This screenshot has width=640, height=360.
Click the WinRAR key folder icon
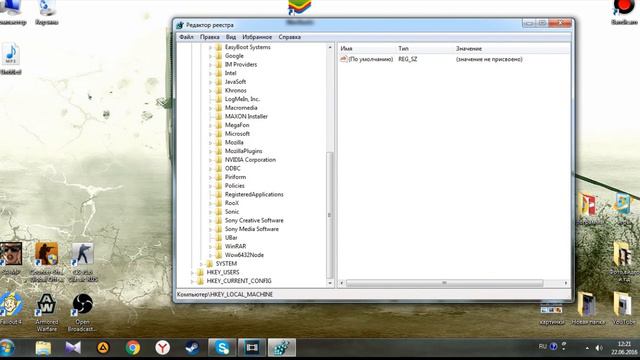pyautogui.click(x=218, y=246)
